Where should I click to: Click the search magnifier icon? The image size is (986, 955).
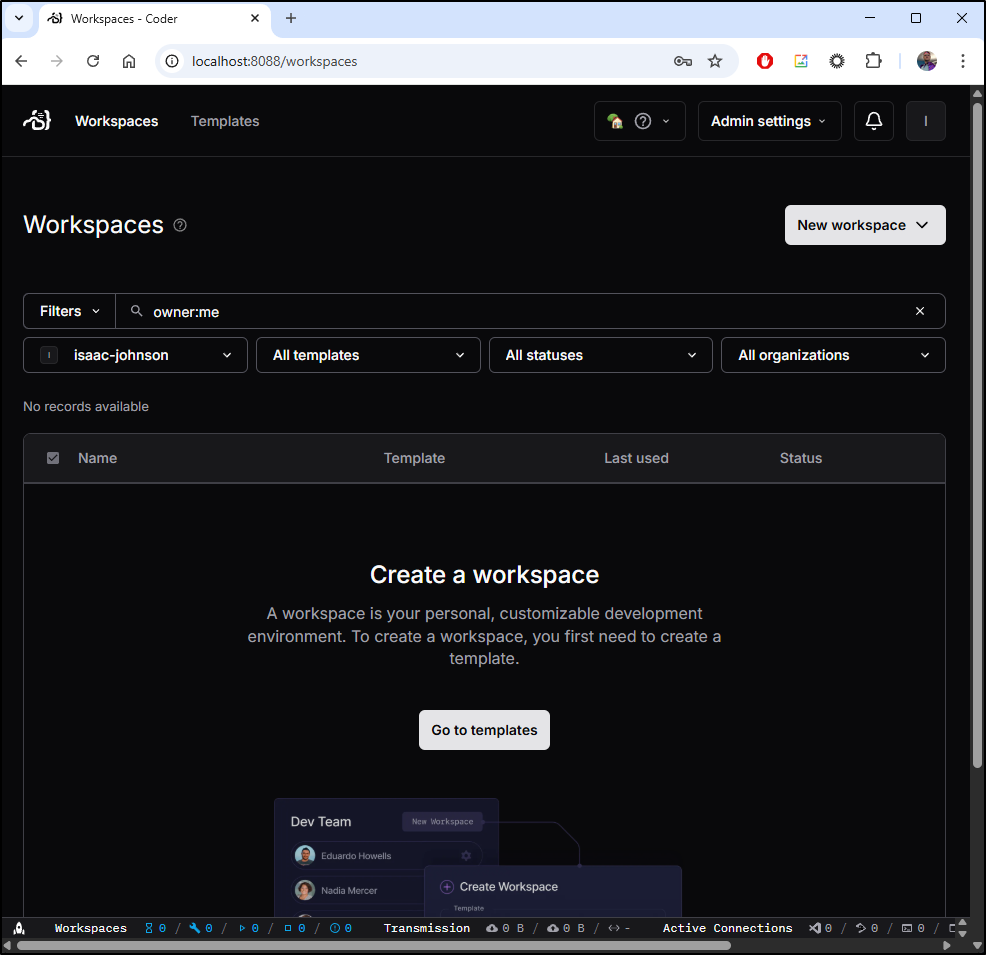pos(136,311)
